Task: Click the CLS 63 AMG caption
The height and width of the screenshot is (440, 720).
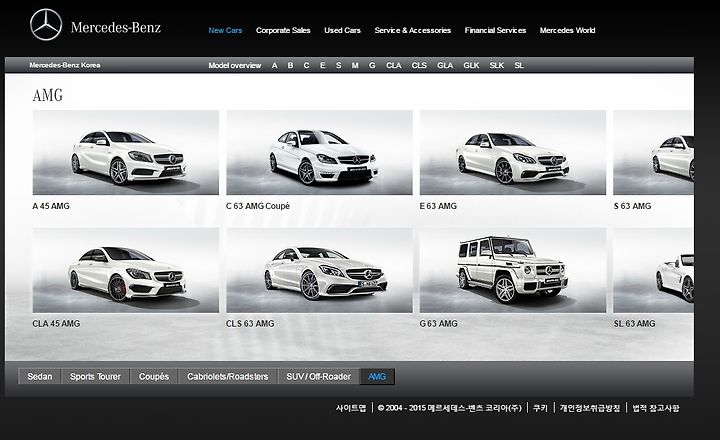Action: [x=250, y=324]
